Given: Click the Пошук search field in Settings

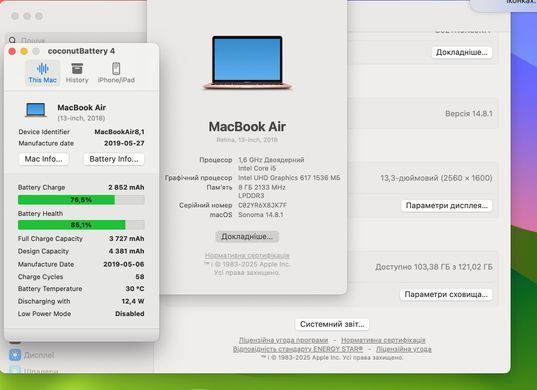Looking at the screenshot, I should click(77, 40).
